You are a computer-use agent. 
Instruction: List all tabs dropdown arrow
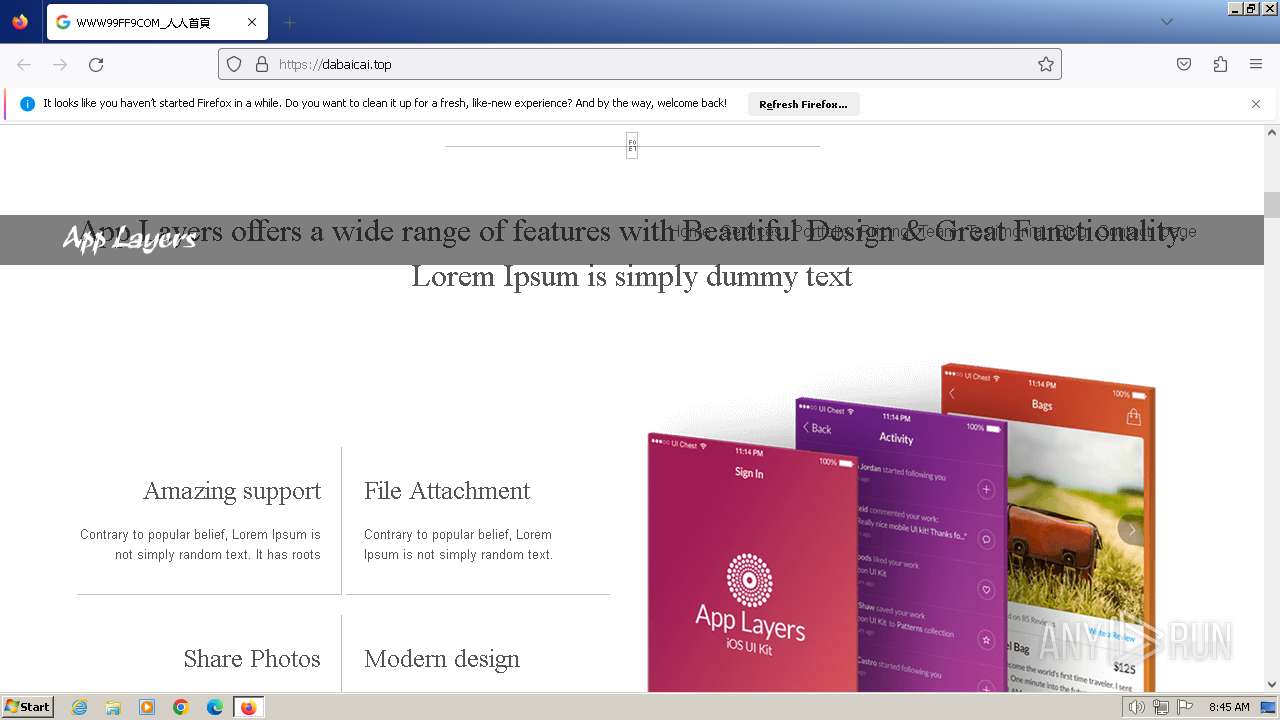1166,22
